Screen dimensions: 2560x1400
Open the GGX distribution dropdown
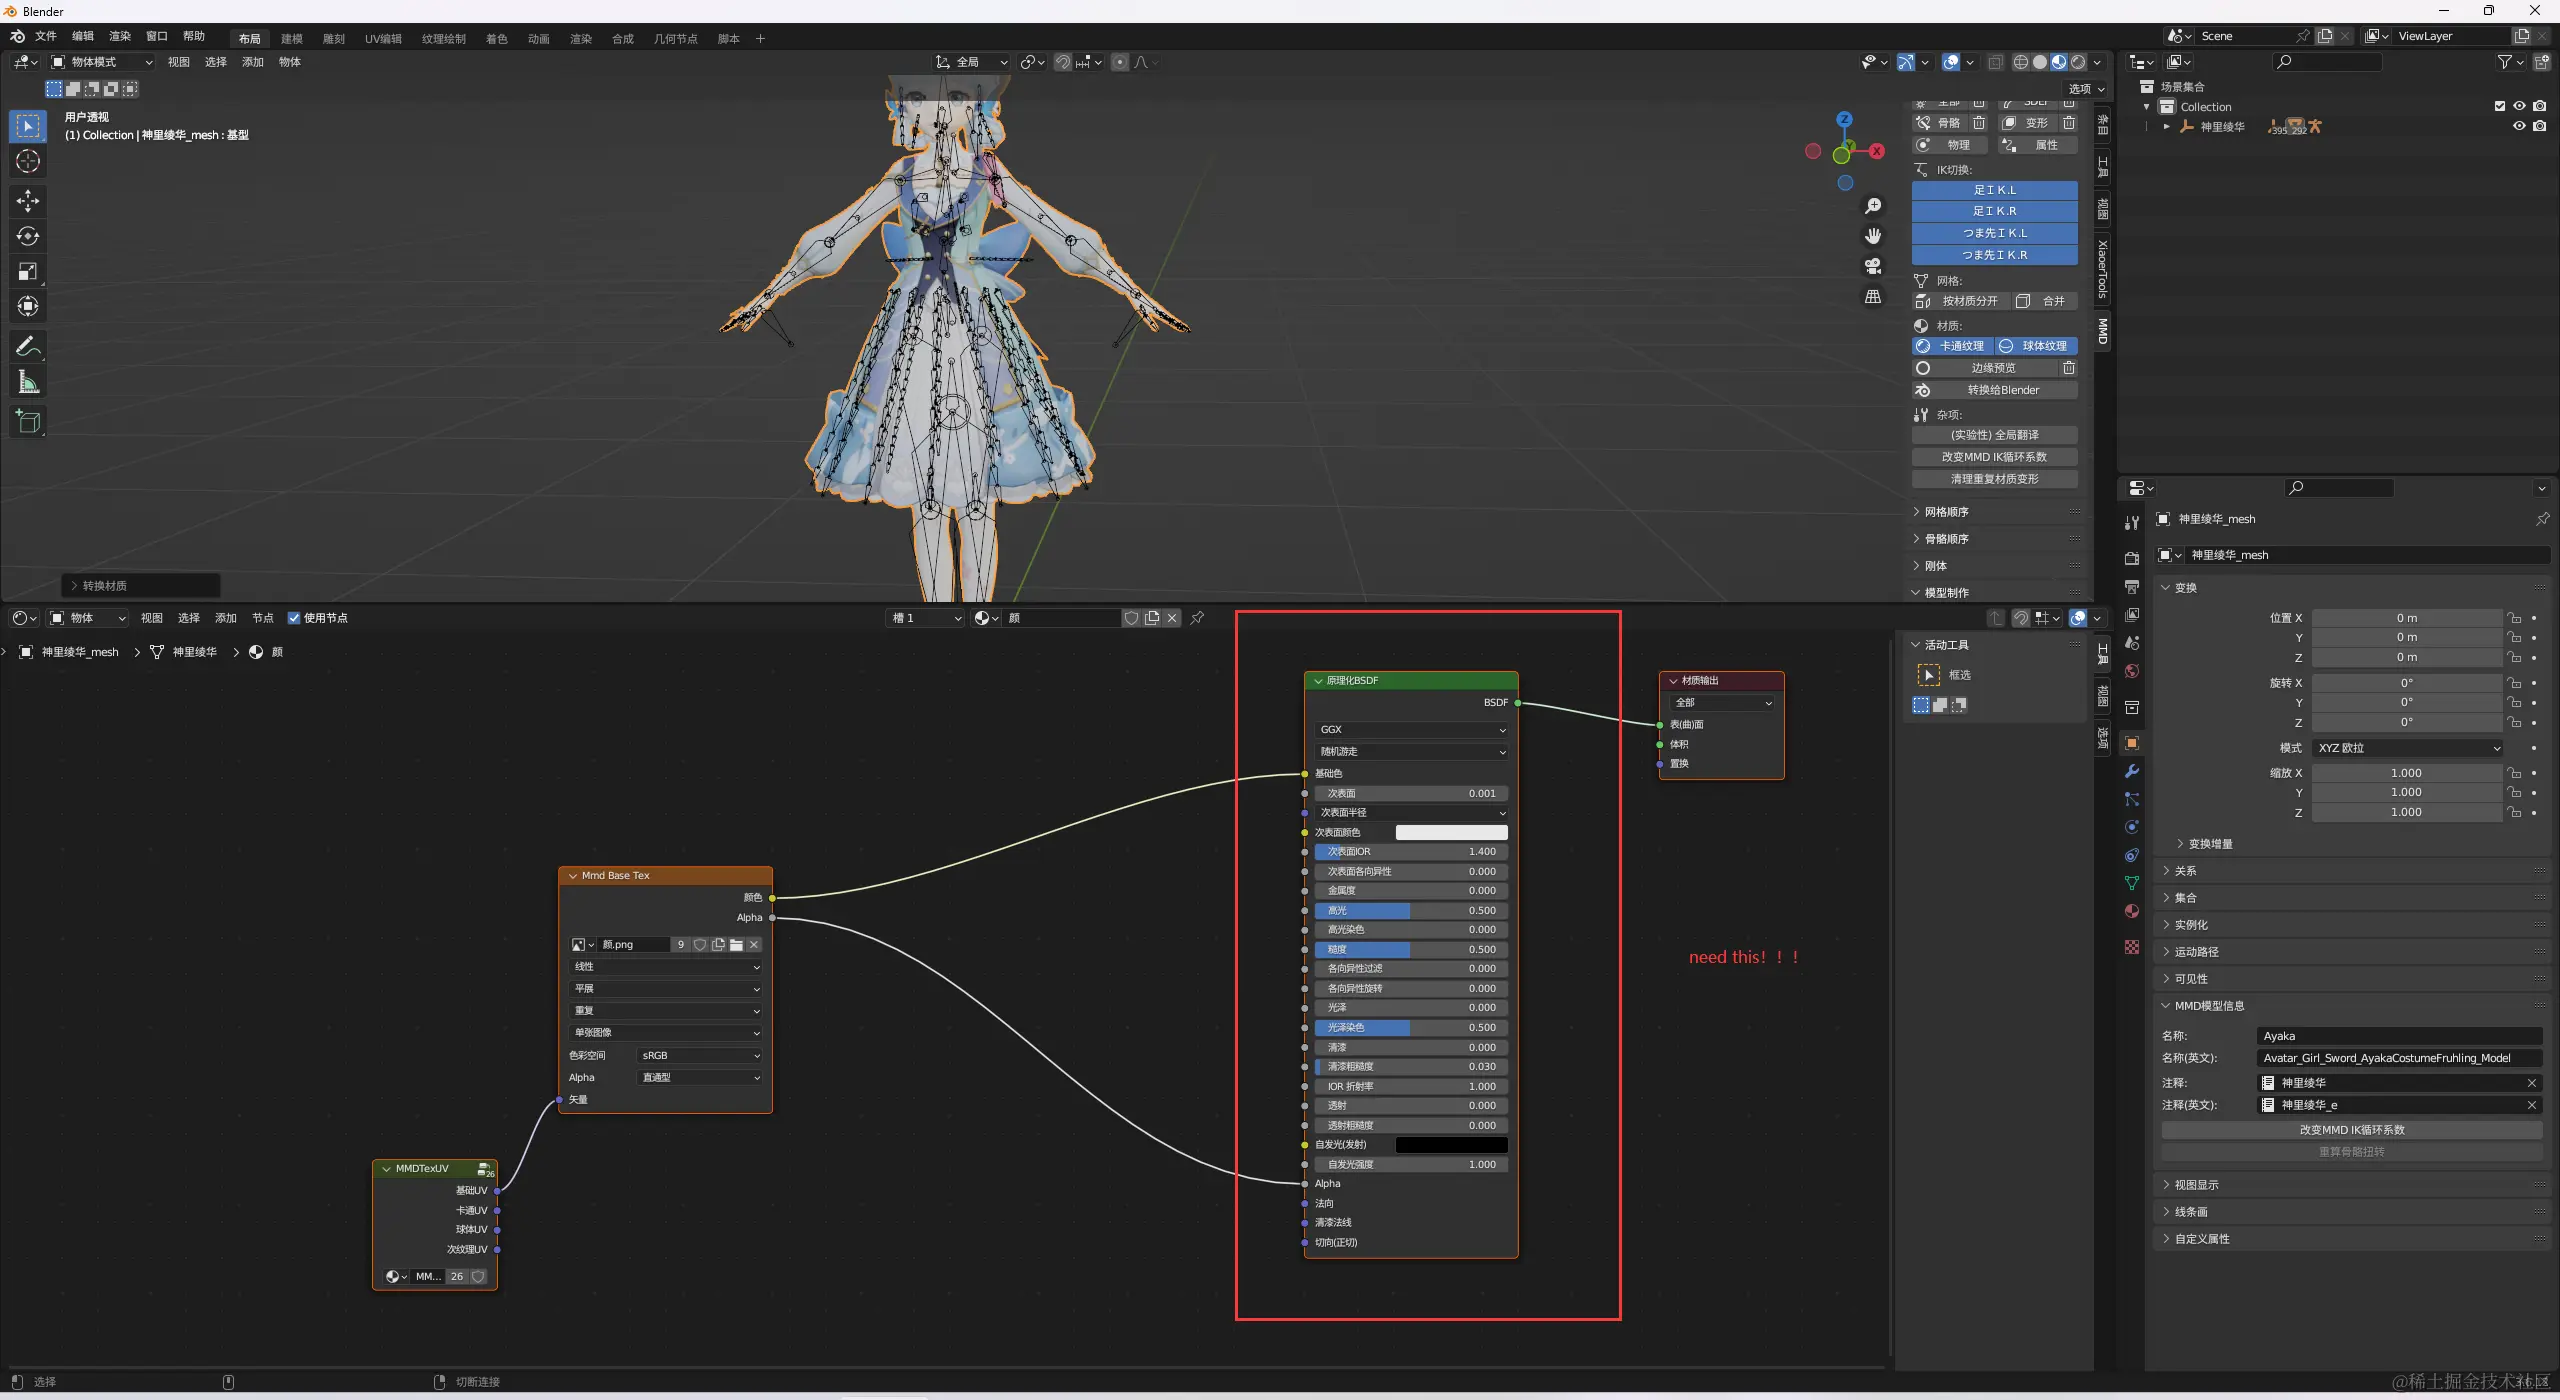[1411, 730]
